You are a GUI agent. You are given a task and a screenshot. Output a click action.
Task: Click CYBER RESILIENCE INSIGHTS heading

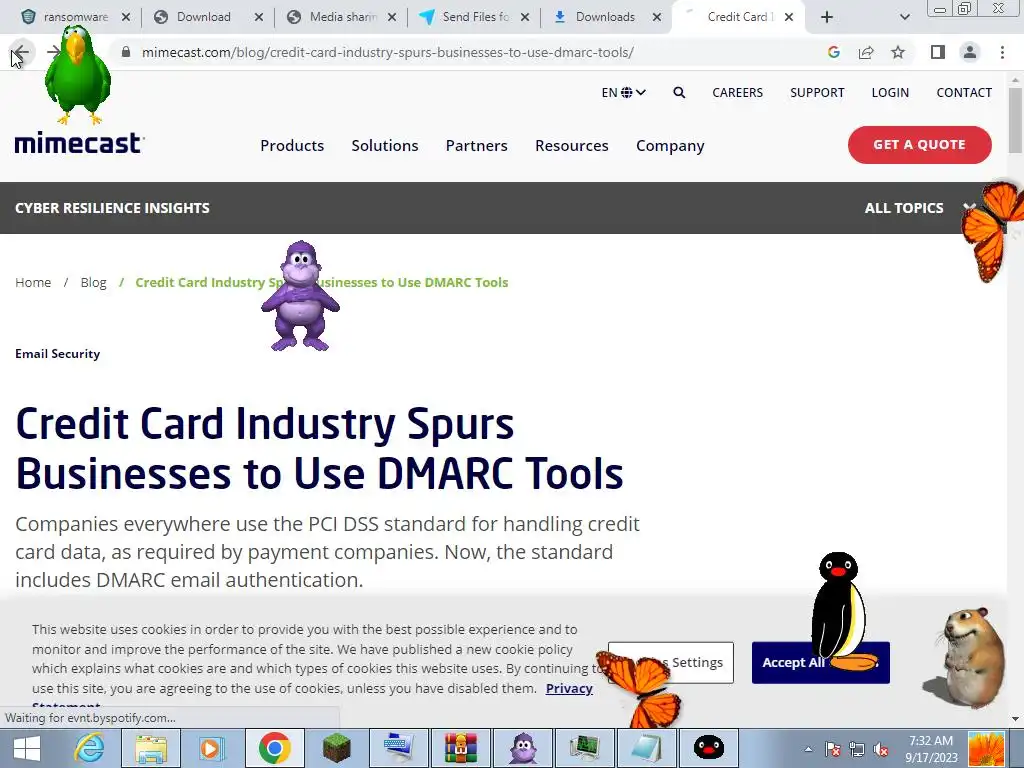pos(112,208)
